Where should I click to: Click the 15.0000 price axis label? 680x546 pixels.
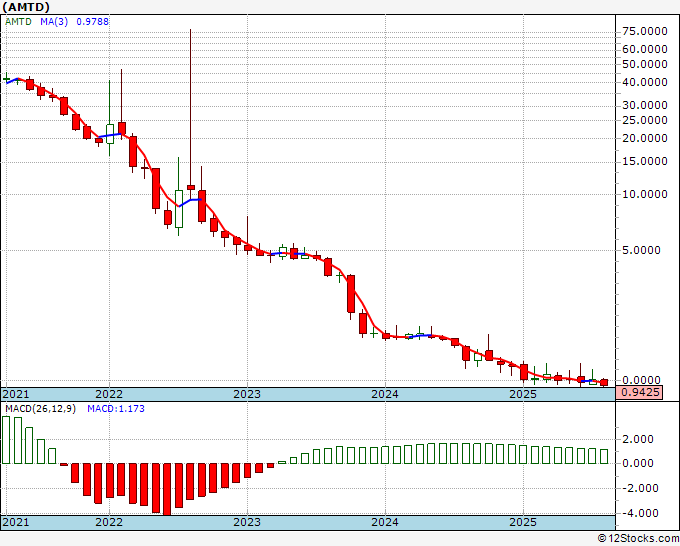coord(644,161)
